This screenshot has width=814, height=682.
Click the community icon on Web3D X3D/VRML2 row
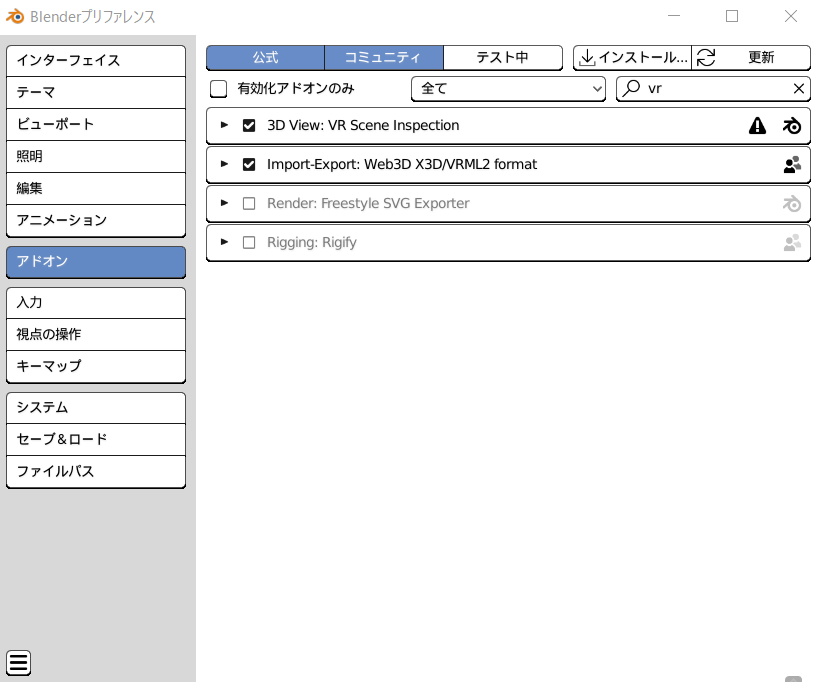pos(792,165)
